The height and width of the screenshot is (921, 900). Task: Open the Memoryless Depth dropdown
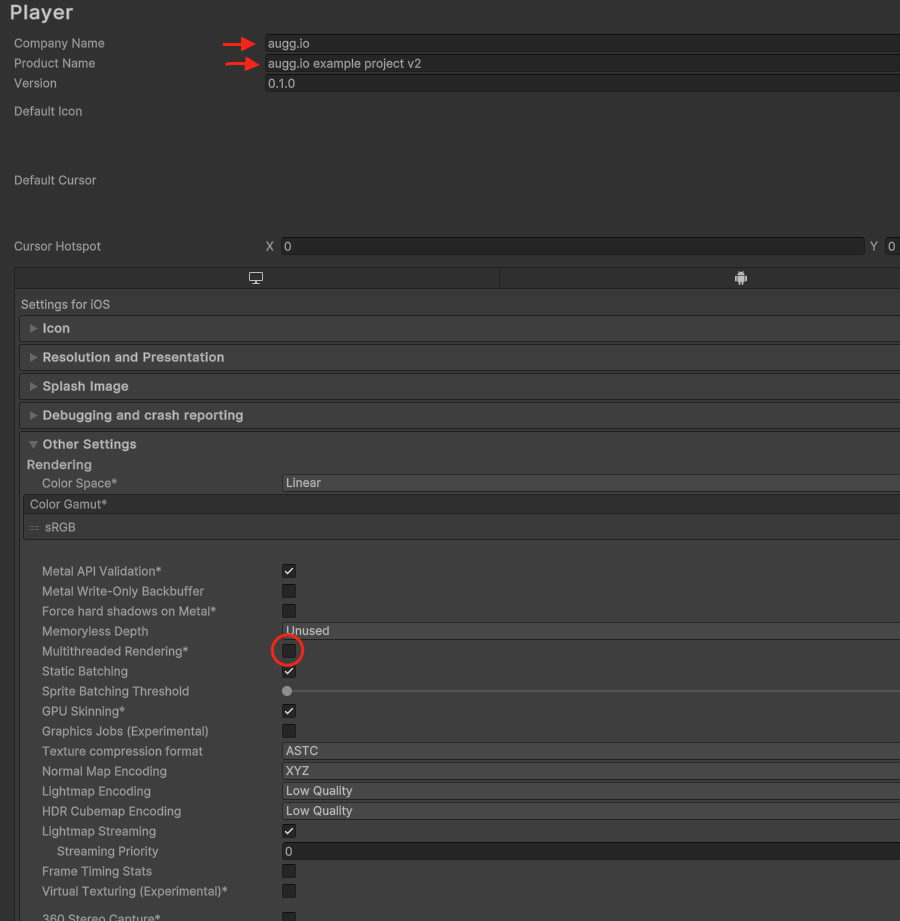point(590,631)
